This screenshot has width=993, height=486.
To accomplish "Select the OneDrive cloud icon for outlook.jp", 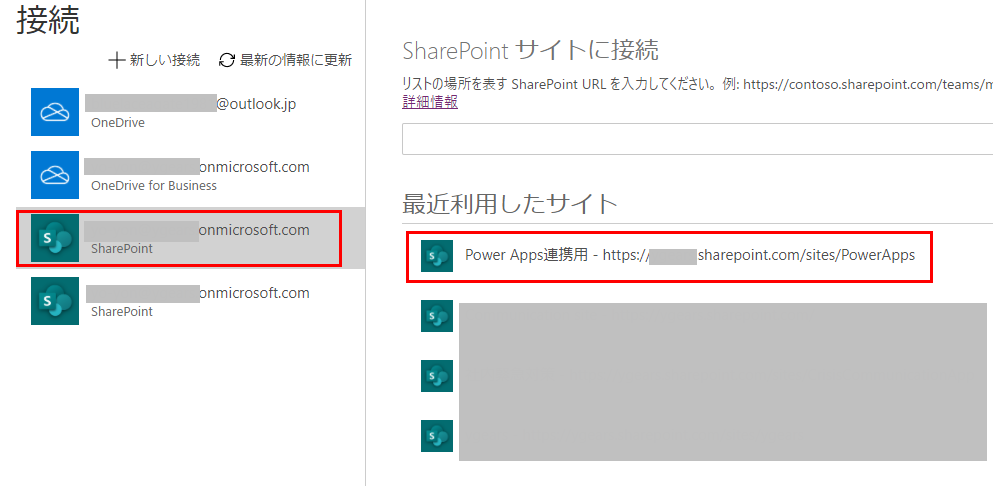I will 55,112.
